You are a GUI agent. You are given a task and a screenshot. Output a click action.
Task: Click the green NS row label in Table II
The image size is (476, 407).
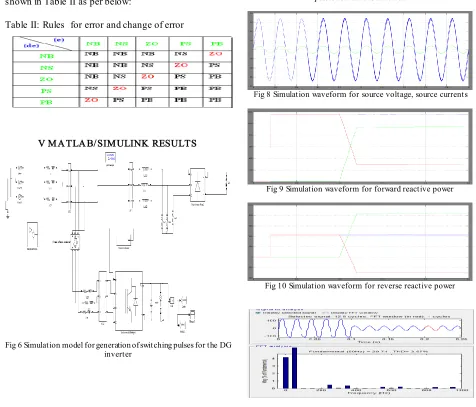[47, 68]
